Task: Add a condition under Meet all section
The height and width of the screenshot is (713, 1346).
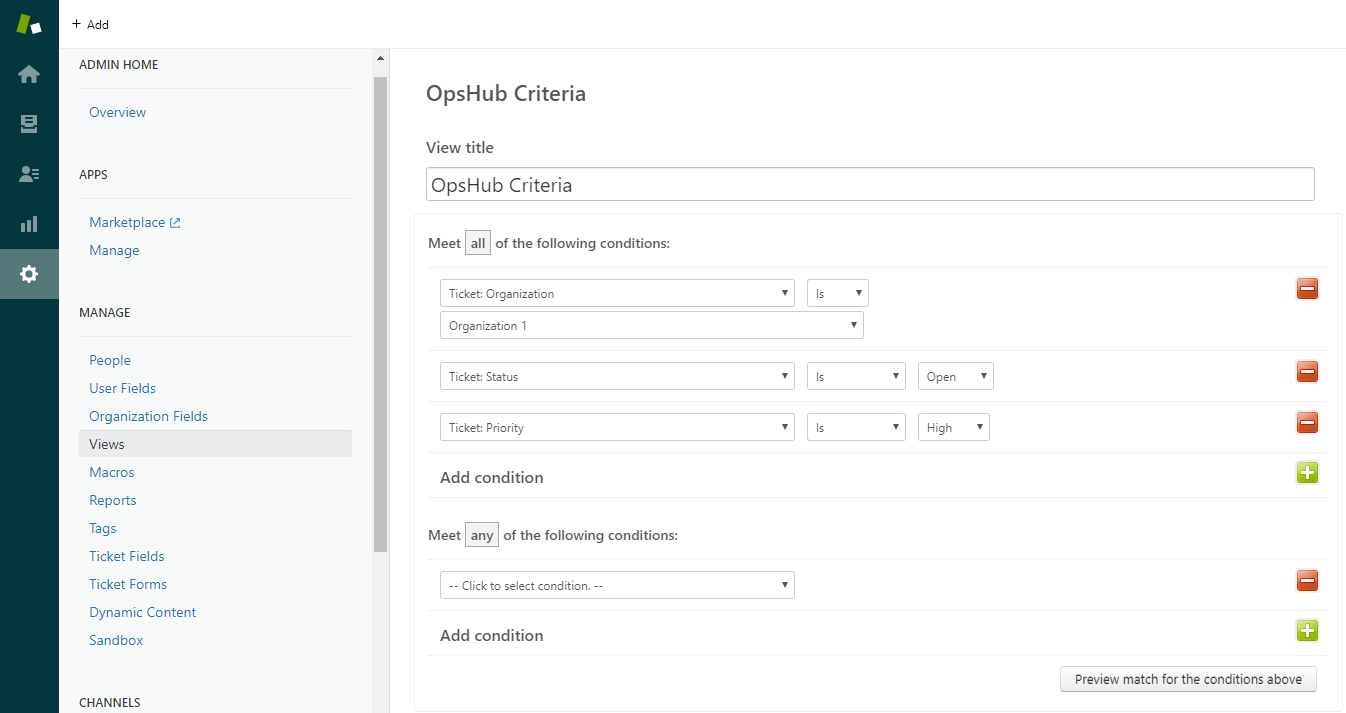Action: point(1307,473)
